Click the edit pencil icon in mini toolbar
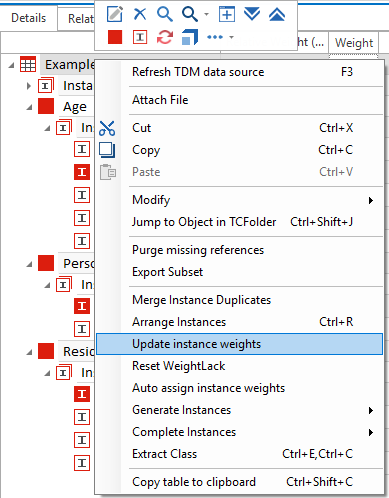This screenshot has width=389, height=498. pos(115,14)
